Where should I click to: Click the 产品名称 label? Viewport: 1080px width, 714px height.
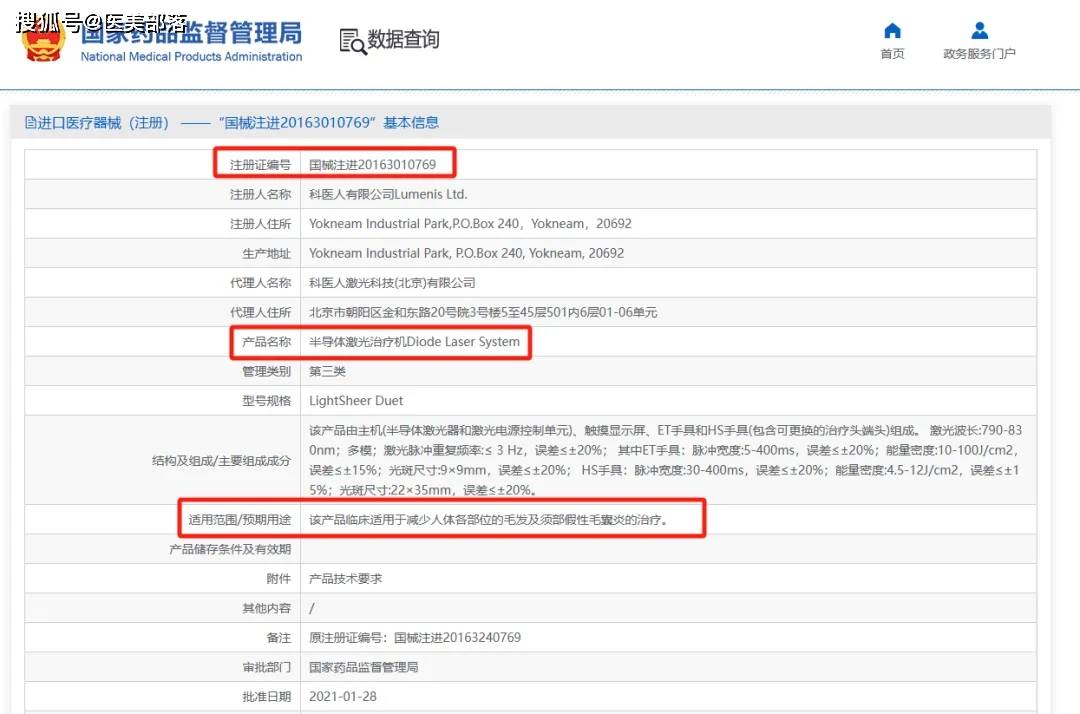267,342
